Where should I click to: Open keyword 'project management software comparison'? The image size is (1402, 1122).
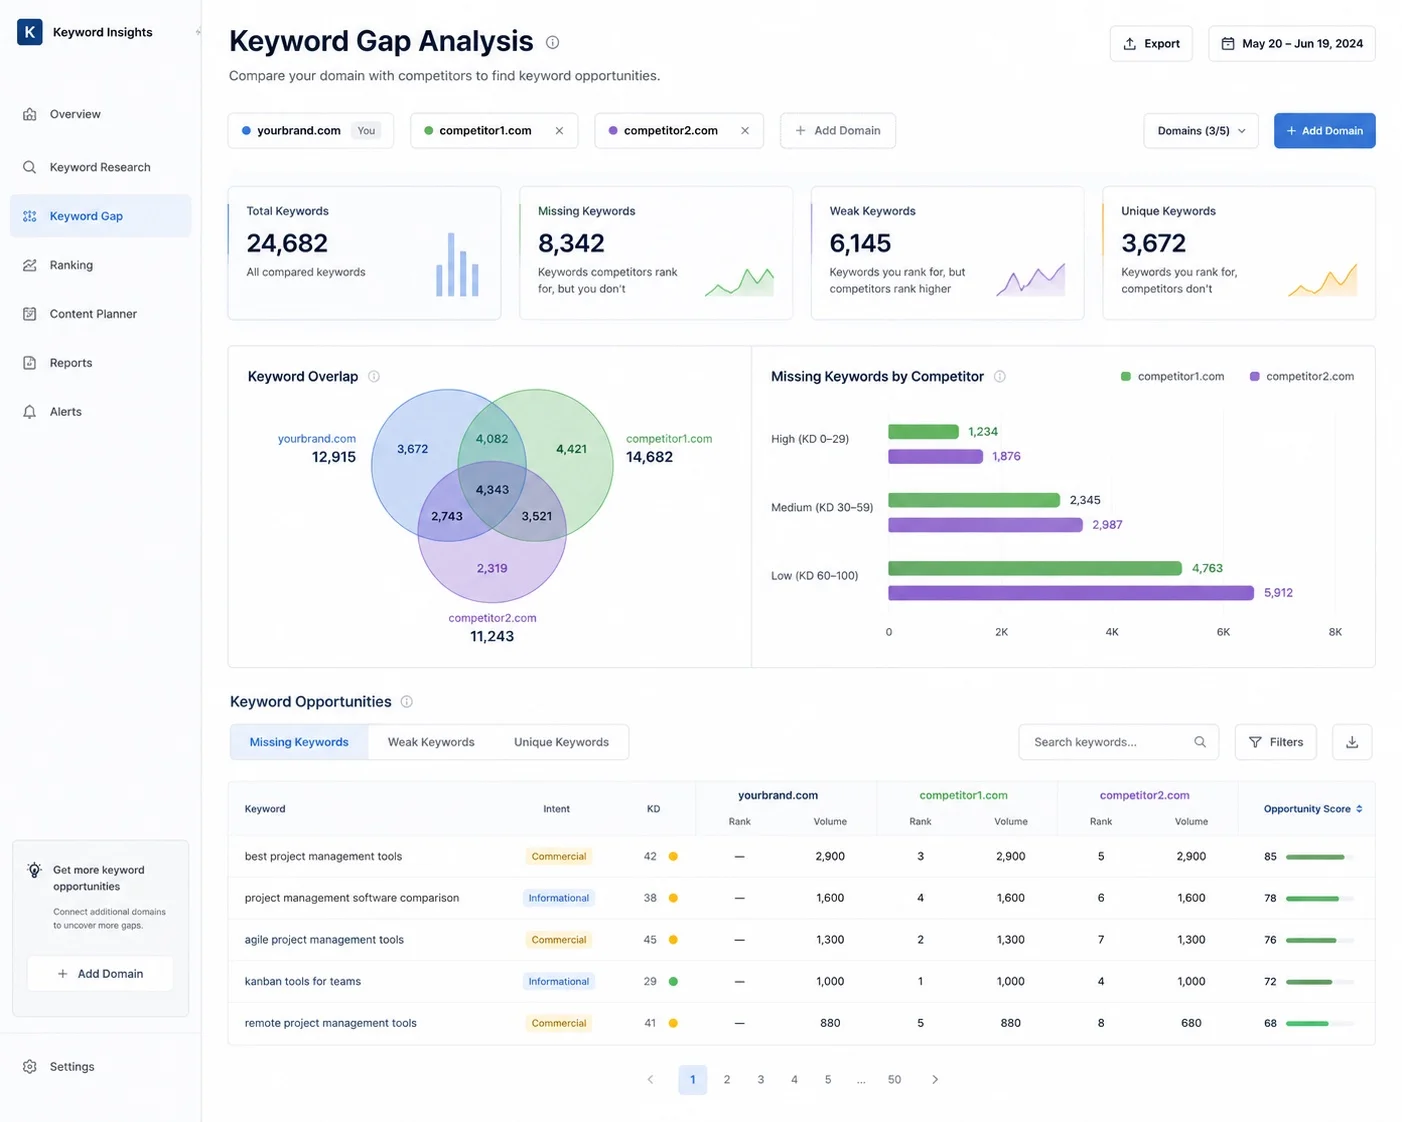coord(352,898)
